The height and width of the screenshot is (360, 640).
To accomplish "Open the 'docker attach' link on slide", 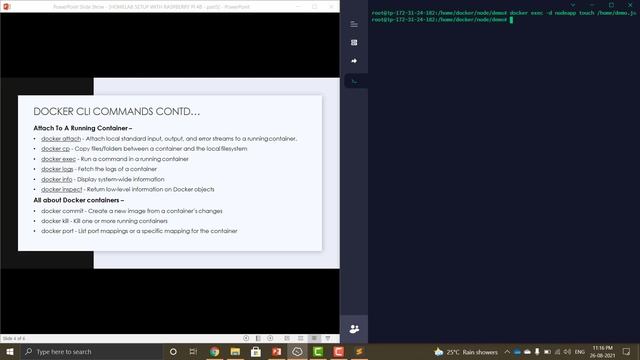I will [x=61, y=139].
